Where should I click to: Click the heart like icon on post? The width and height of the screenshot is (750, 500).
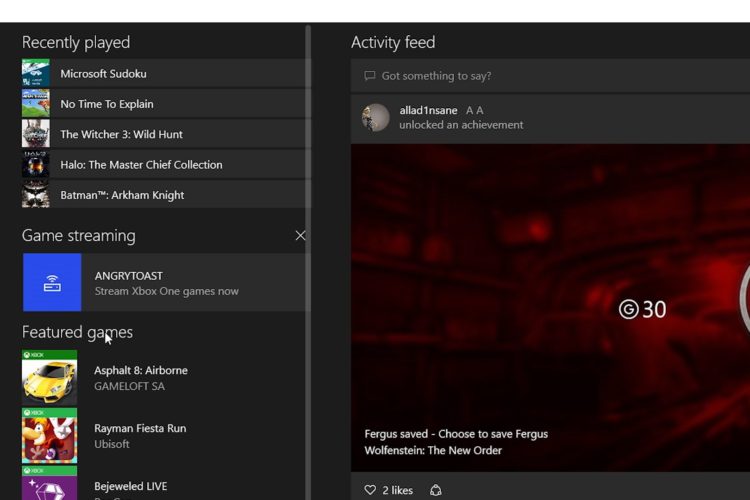pos(370,490)
